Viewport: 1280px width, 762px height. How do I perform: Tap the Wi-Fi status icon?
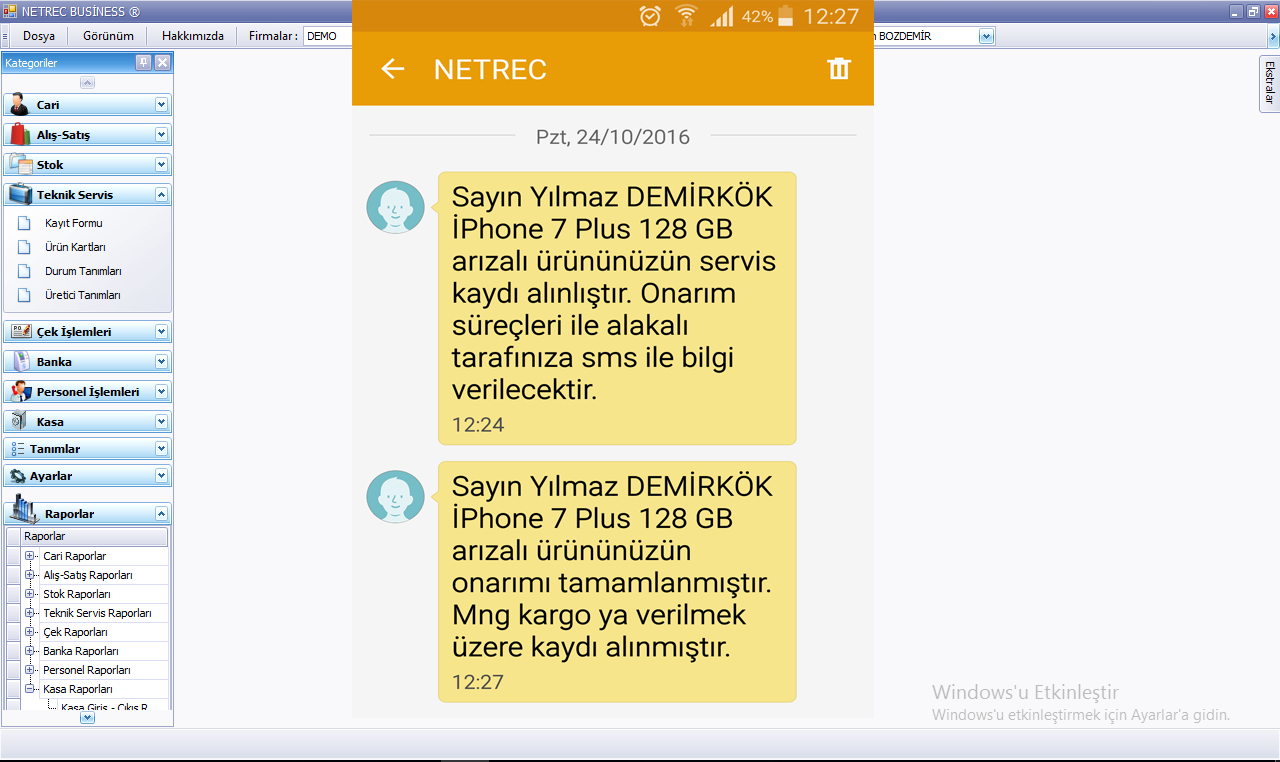[x=686, y=16]
